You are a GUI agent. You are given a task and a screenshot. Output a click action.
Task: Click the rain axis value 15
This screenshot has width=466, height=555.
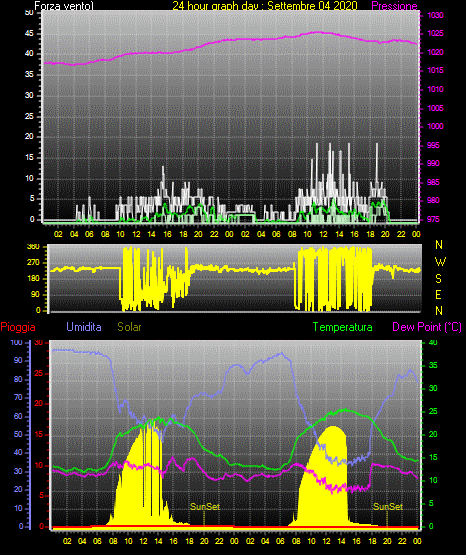click(39, 435)
